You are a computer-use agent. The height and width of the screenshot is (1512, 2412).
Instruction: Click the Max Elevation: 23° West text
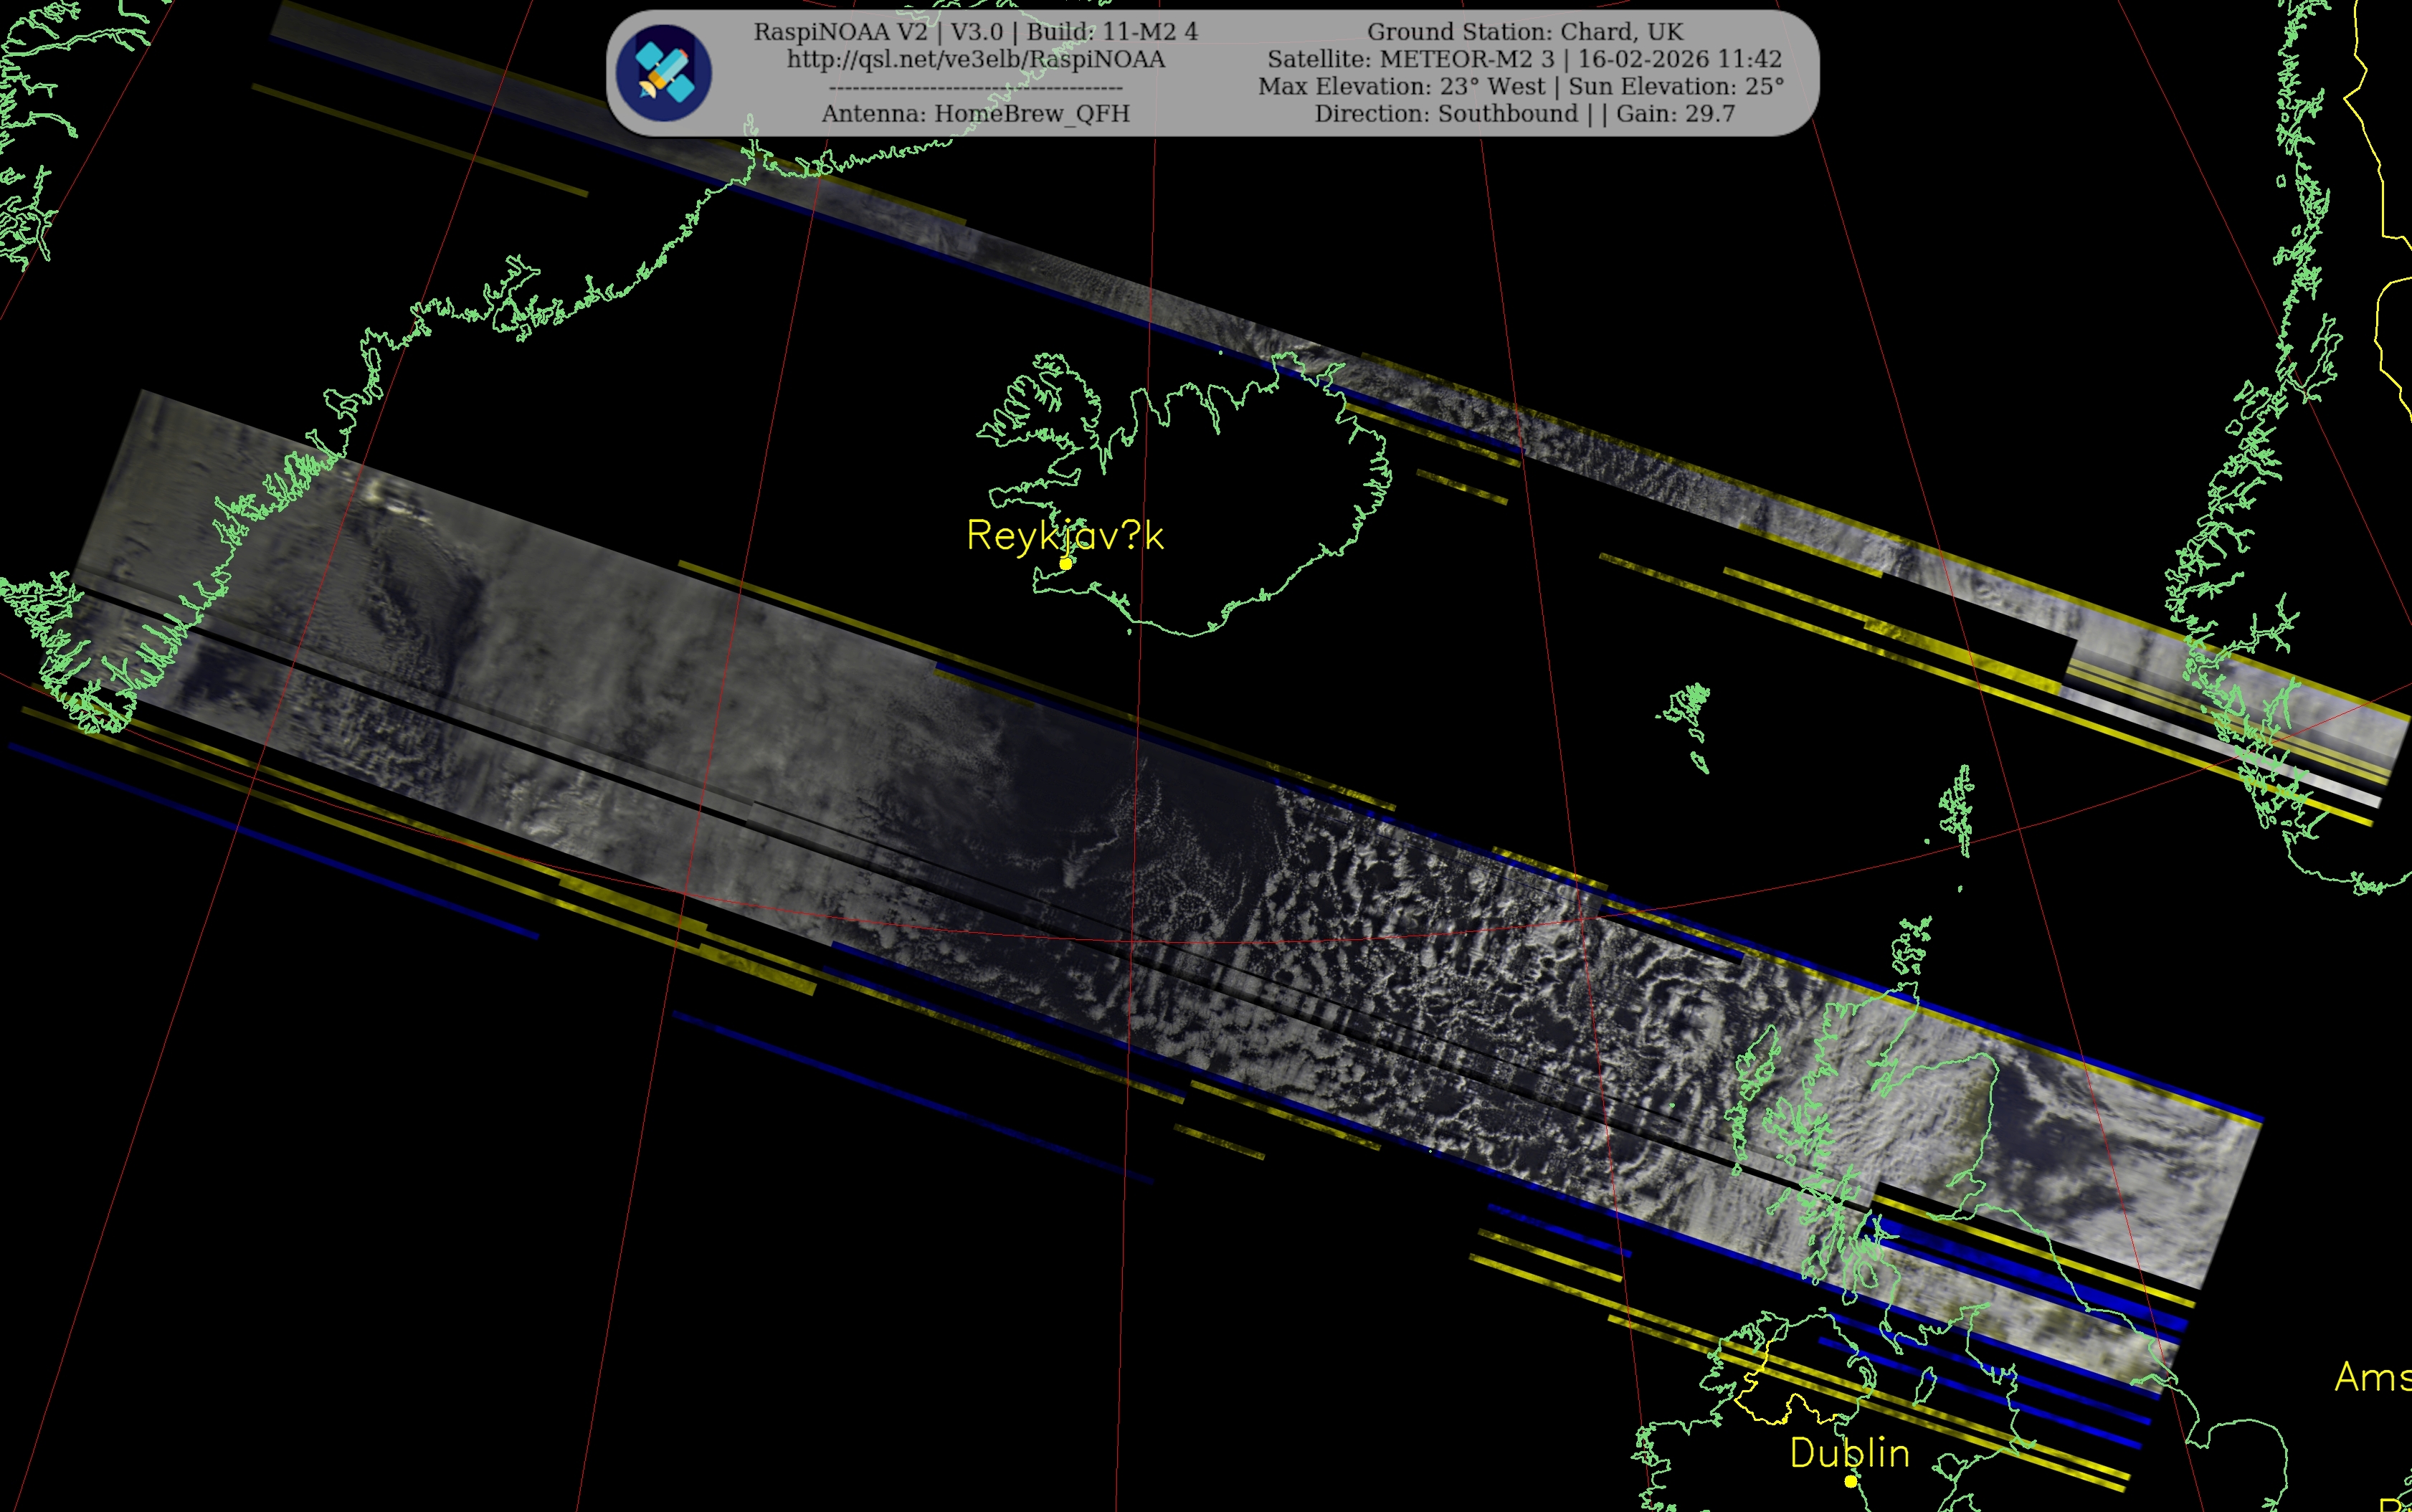(1400, 87)
